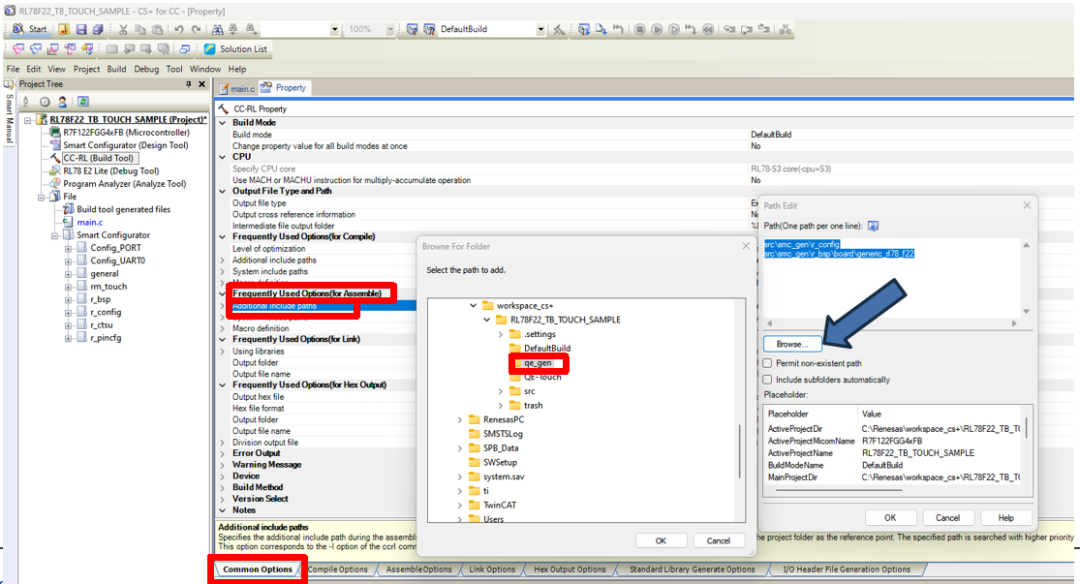Expand the Config_PORT tree node

click(68, 249)
